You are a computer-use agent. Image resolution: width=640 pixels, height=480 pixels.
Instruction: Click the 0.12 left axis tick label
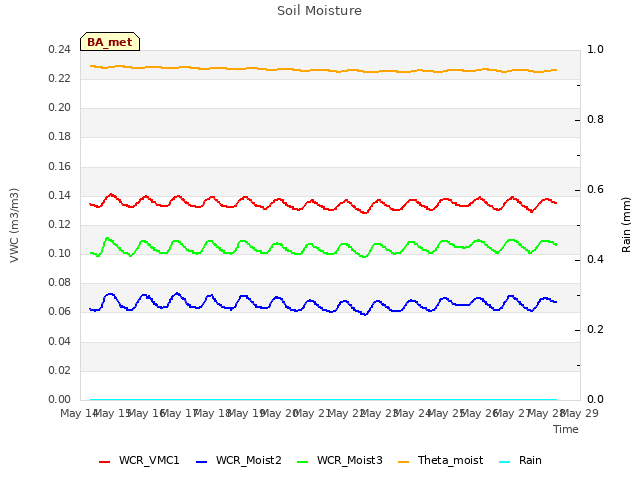(59, 224)
